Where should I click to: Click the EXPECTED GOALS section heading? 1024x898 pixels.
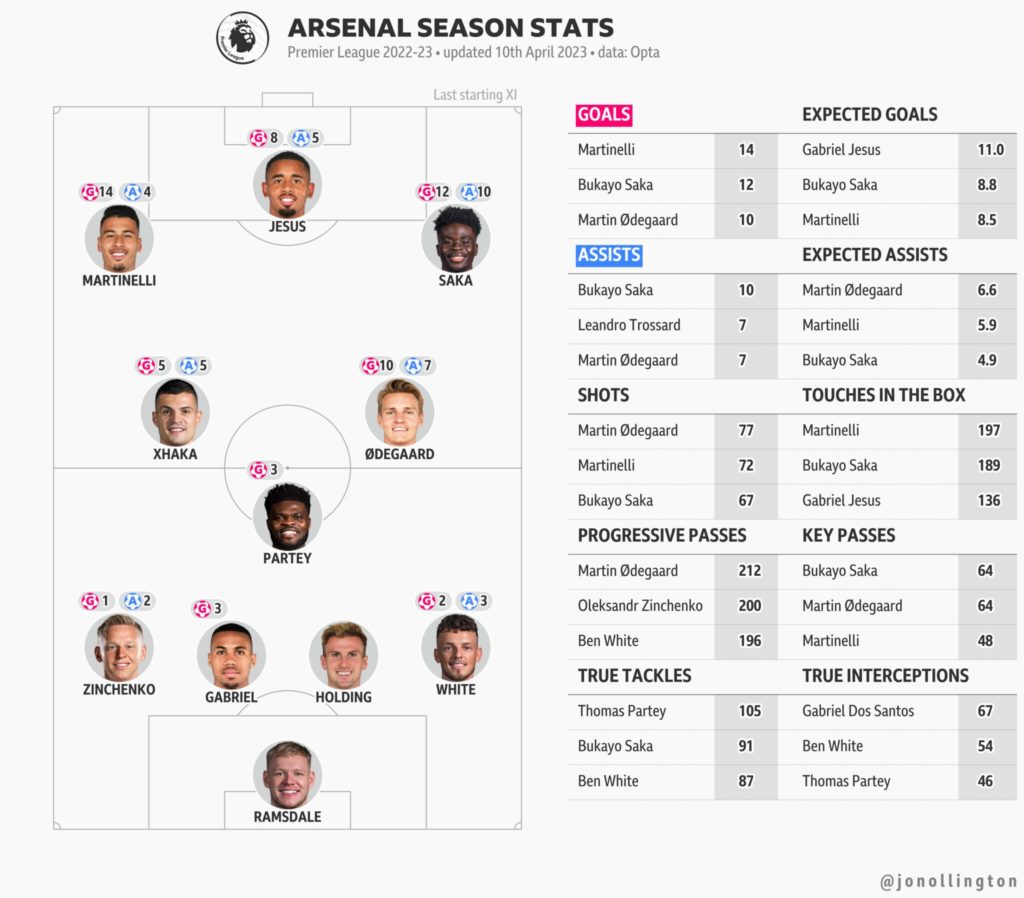869,114
